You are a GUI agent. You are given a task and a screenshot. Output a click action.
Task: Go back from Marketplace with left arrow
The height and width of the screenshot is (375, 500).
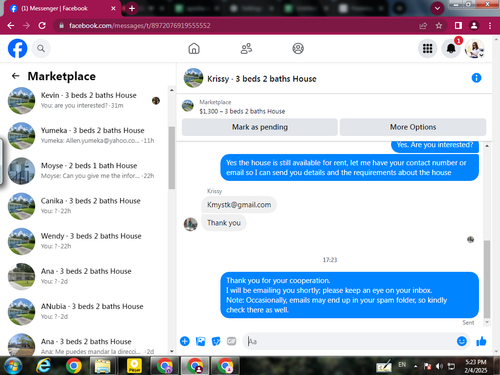point(15,76)
